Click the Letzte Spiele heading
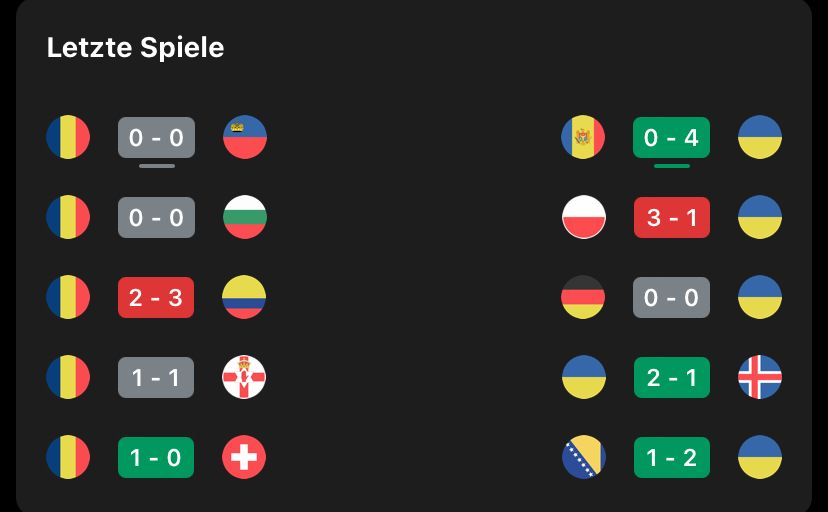 135,48
